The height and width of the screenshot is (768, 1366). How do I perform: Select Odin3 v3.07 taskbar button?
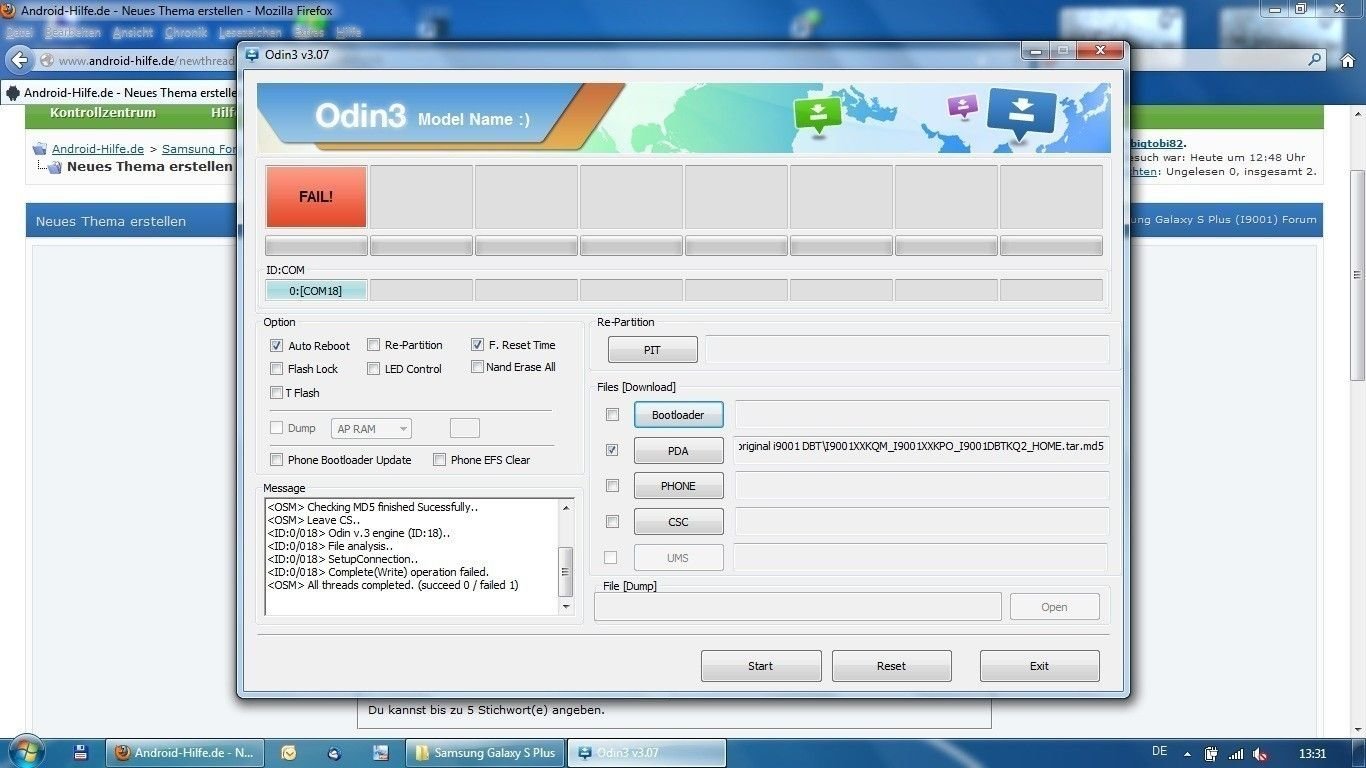[x=647, y=752]
